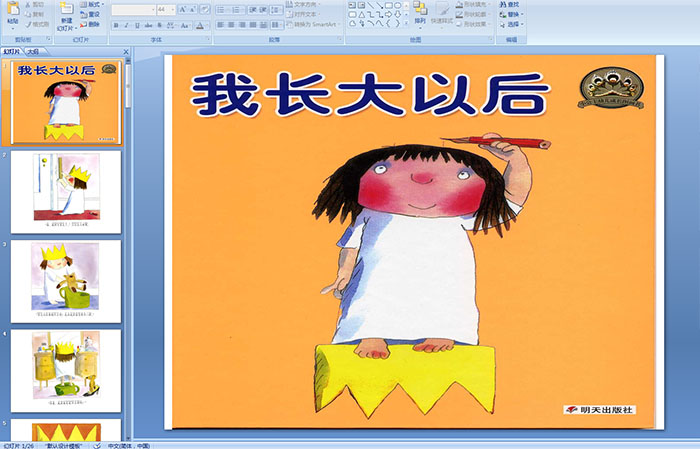
Task: Open Shape Outline (形状轮廓) options
Action: 474,14
